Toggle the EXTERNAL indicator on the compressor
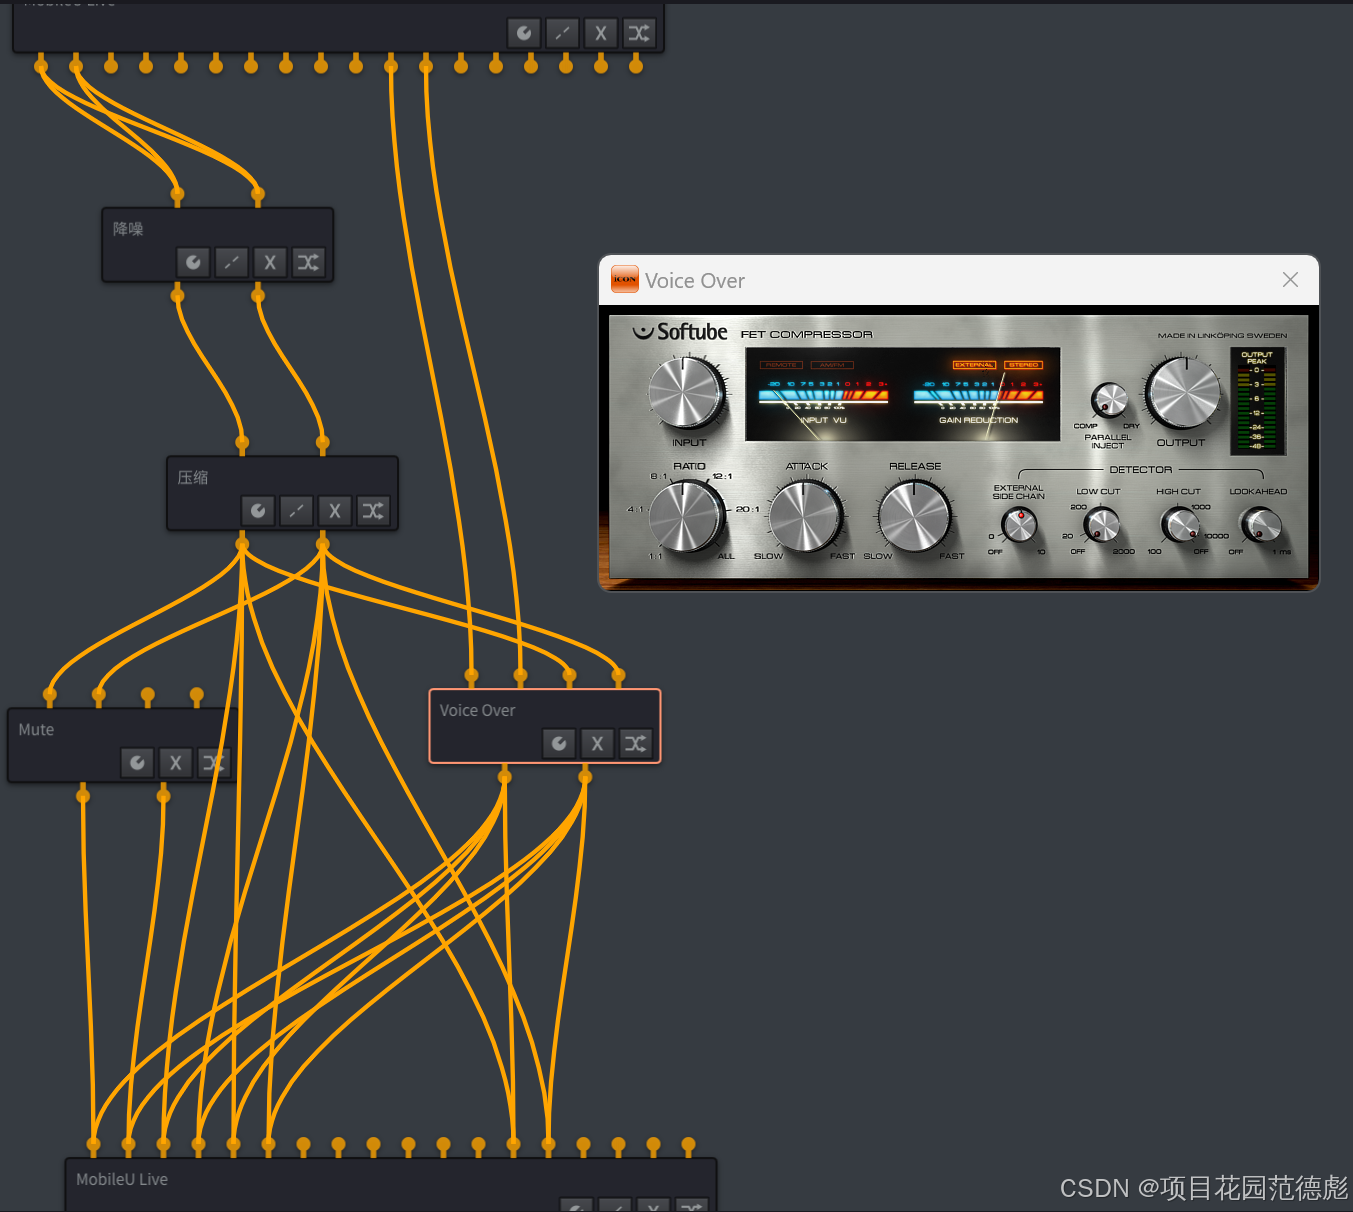Image resolution: width=1353 pixels, height=1212 pixels. point(974,365)
